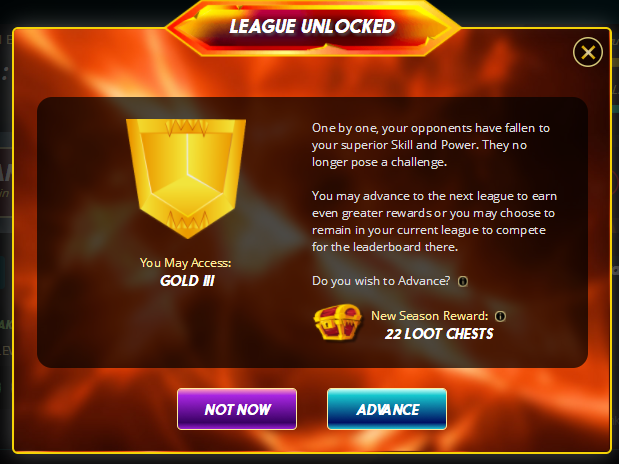619x464 pixels.
Task: Open info icon next to New Season Reward
Action: (500, 316)
